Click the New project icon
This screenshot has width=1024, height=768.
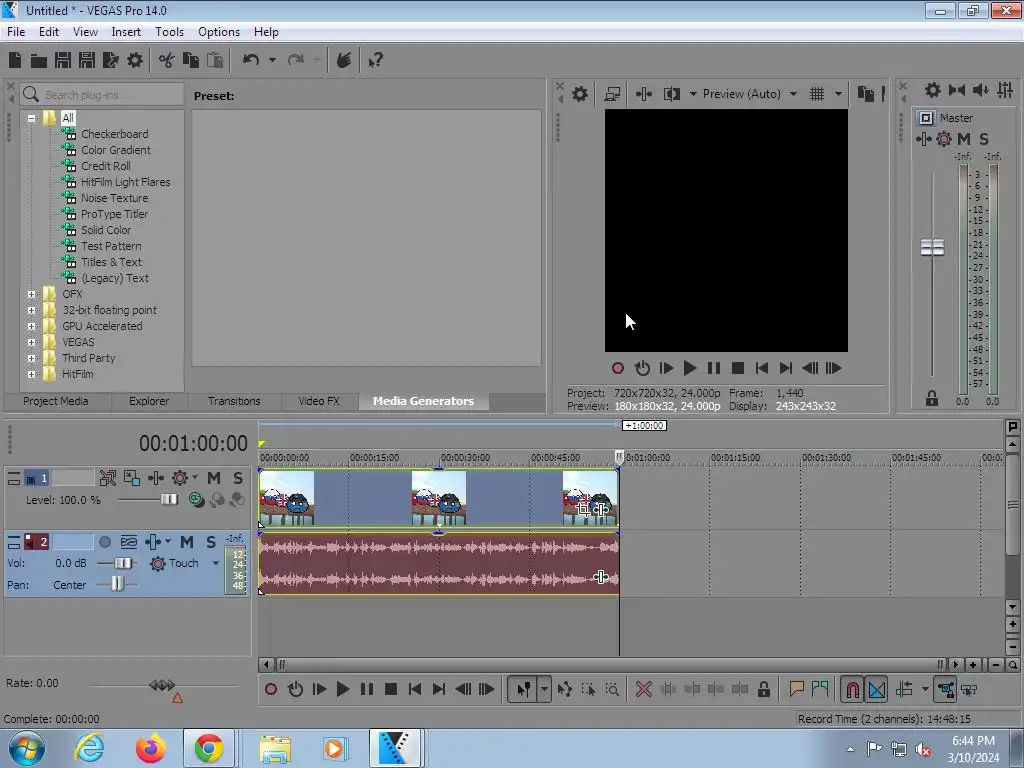click(x=15, y=61)
